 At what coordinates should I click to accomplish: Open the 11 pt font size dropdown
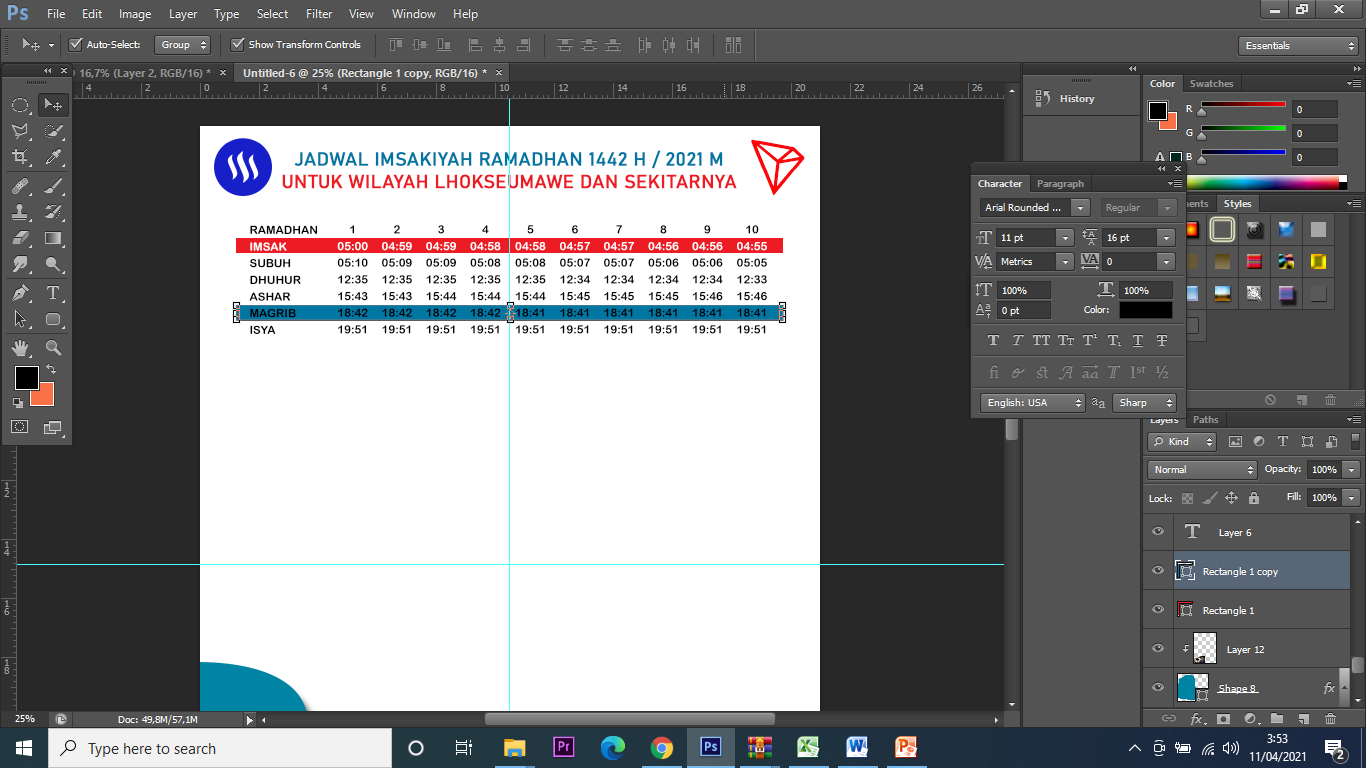pyautogui.click(x=1065, y=238)
